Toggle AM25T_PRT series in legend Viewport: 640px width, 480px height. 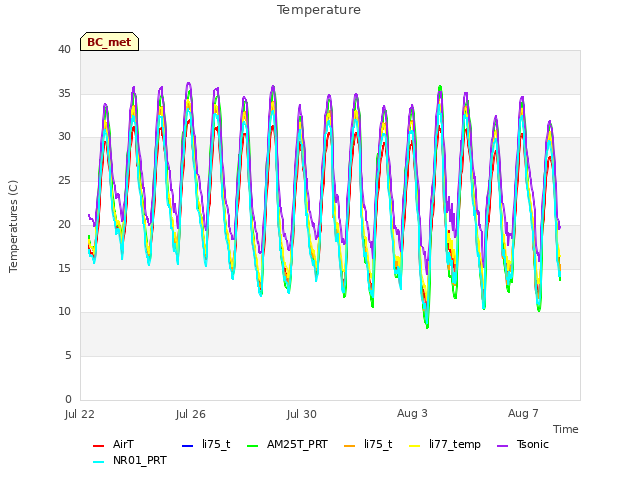tap(287, 444)
